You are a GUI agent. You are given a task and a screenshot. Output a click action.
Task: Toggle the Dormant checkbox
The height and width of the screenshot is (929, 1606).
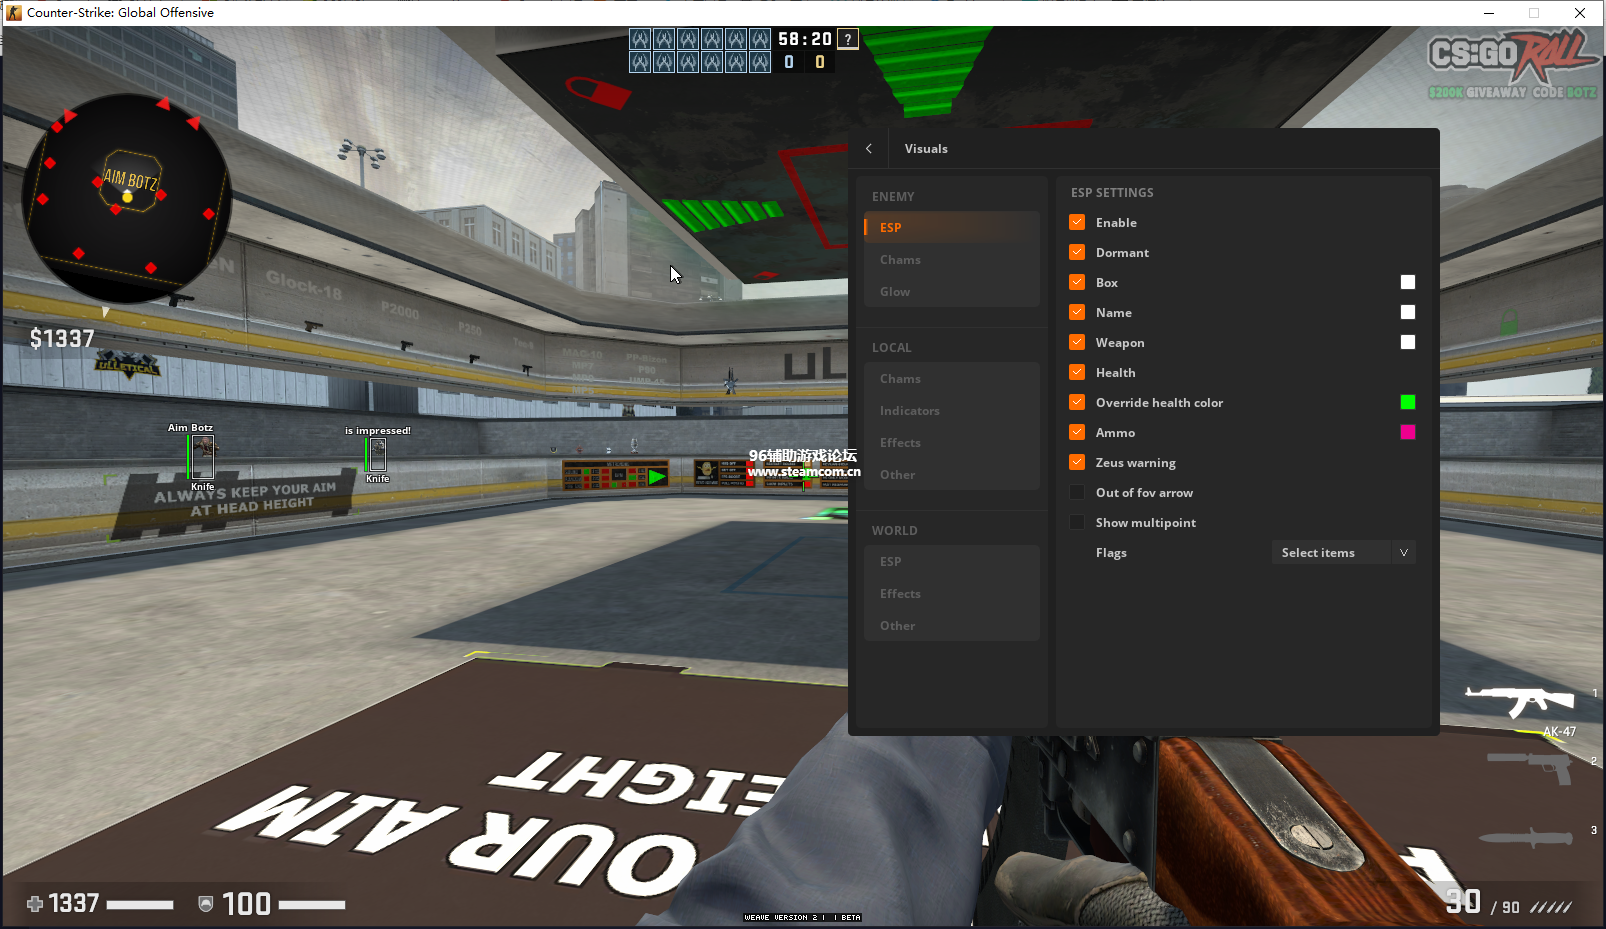pos(1077,252)
